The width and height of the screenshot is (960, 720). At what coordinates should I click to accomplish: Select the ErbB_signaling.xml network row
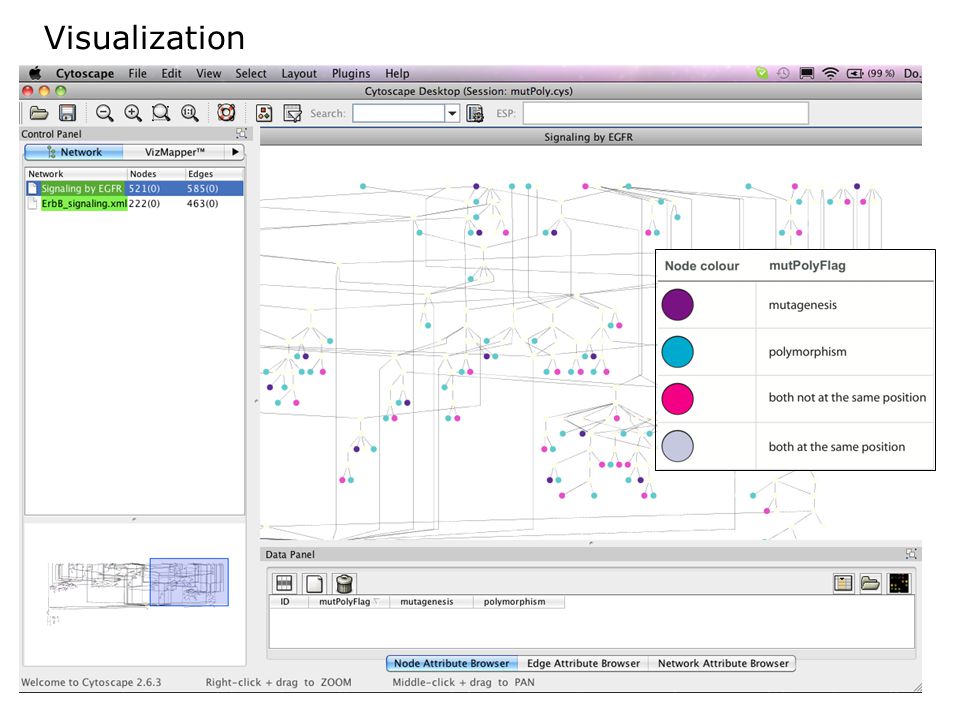[135, 203]
